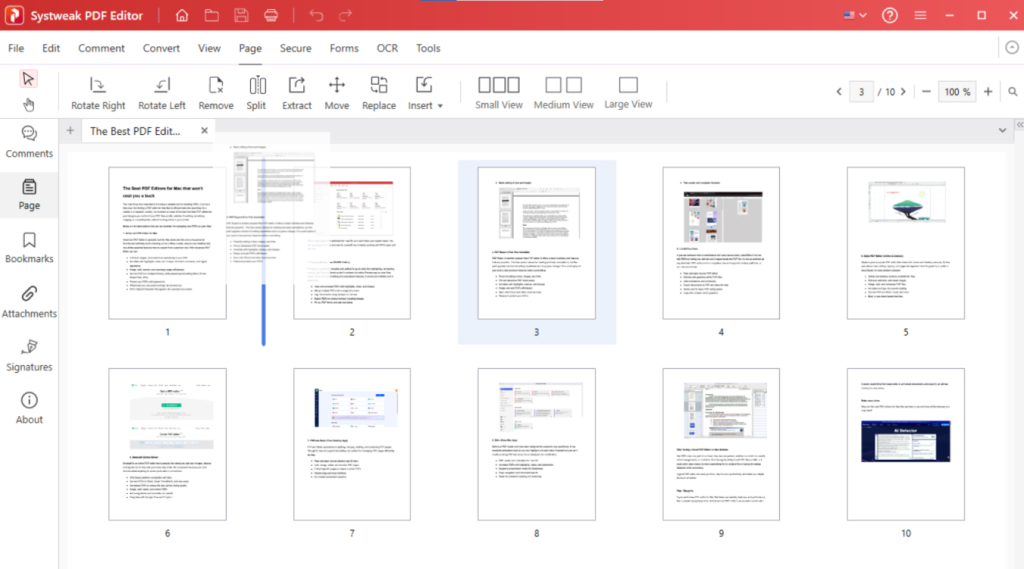Image resolution: width=1024 pixels, height=569 pixels.
Task: Open the Secure menu
Action: point(295,48)
